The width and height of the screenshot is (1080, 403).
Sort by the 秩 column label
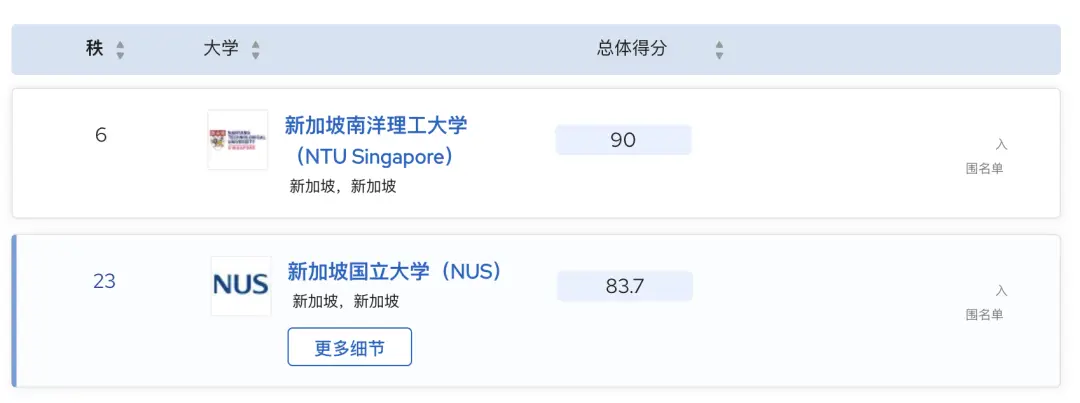click(x=95, y=48)
